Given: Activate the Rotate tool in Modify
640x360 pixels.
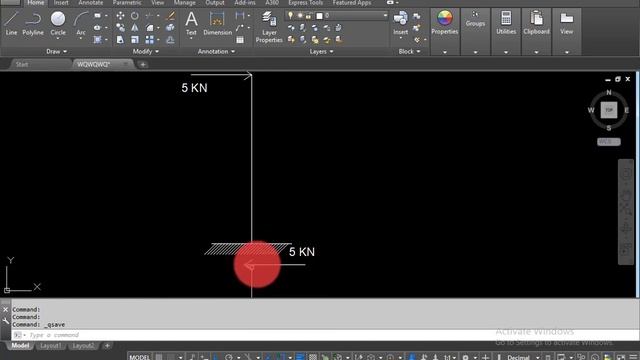Looking at the screenshot, I should click(135, 16).
